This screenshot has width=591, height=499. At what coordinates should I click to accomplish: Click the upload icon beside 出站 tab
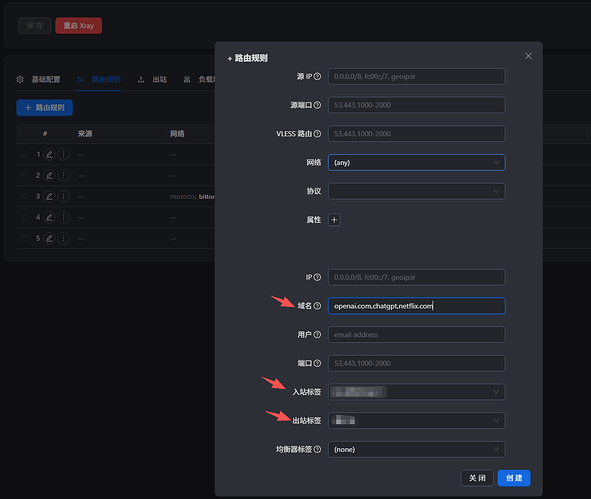coord(141,80)
